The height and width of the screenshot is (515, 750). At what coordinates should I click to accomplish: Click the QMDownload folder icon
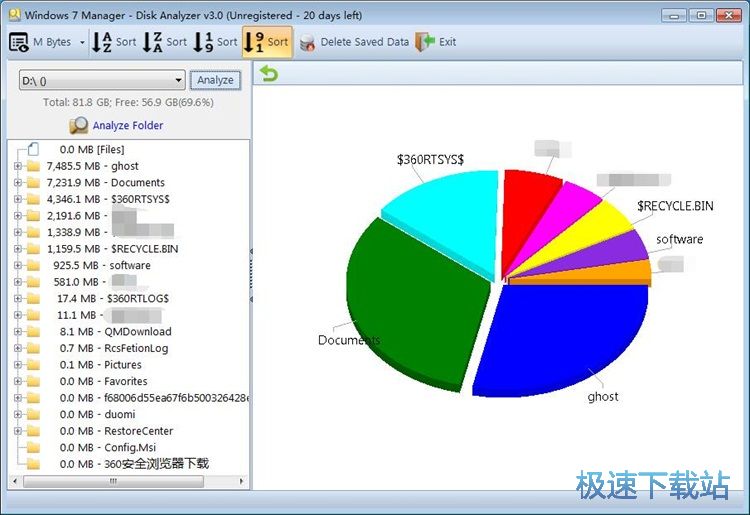[33, 331]
